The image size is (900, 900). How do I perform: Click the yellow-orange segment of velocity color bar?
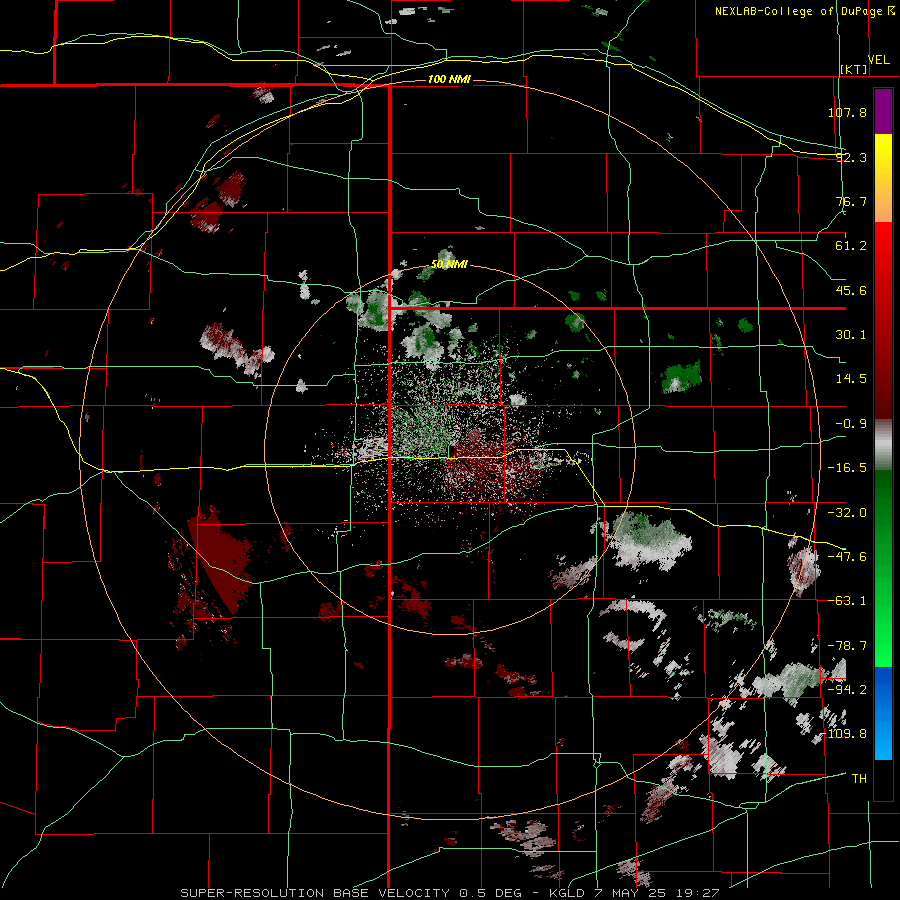pyautogui.click(x=883, y=178)
